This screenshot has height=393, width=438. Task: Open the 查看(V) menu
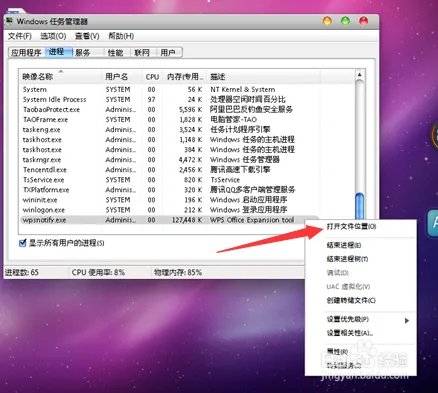[87, 36]
